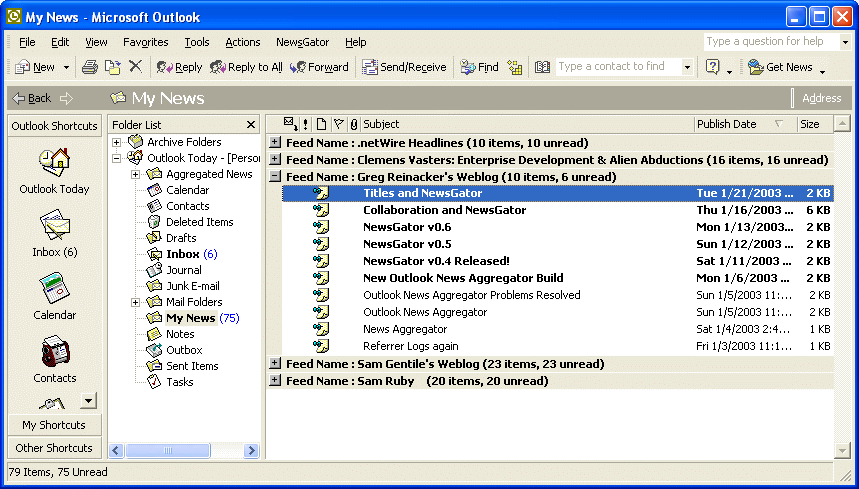This screenshot has height=489, width=859.
Task: Click the forward arrow next to Back
Action: pos(66,99)
